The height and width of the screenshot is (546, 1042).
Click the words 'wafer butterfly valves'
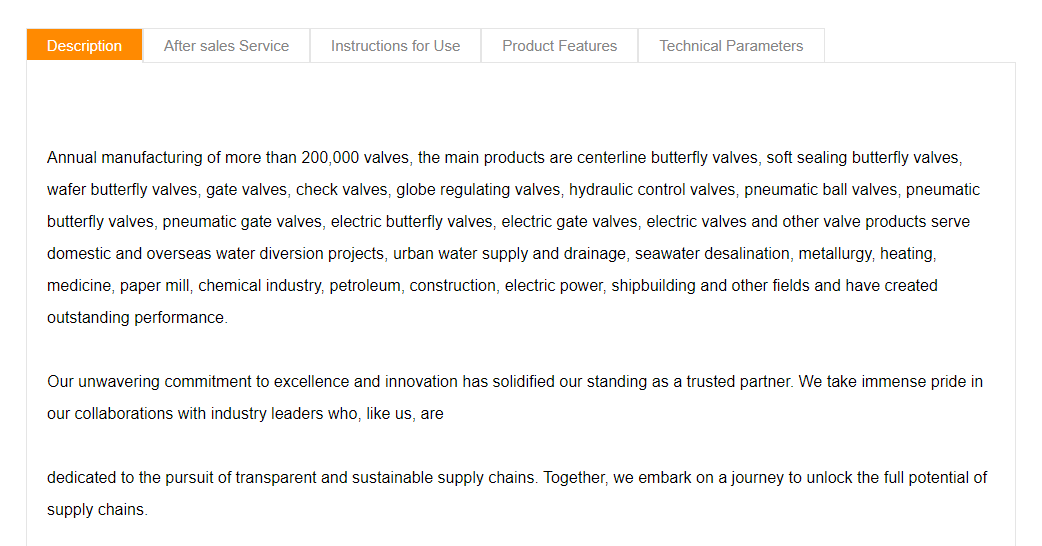tap(122, 189)
